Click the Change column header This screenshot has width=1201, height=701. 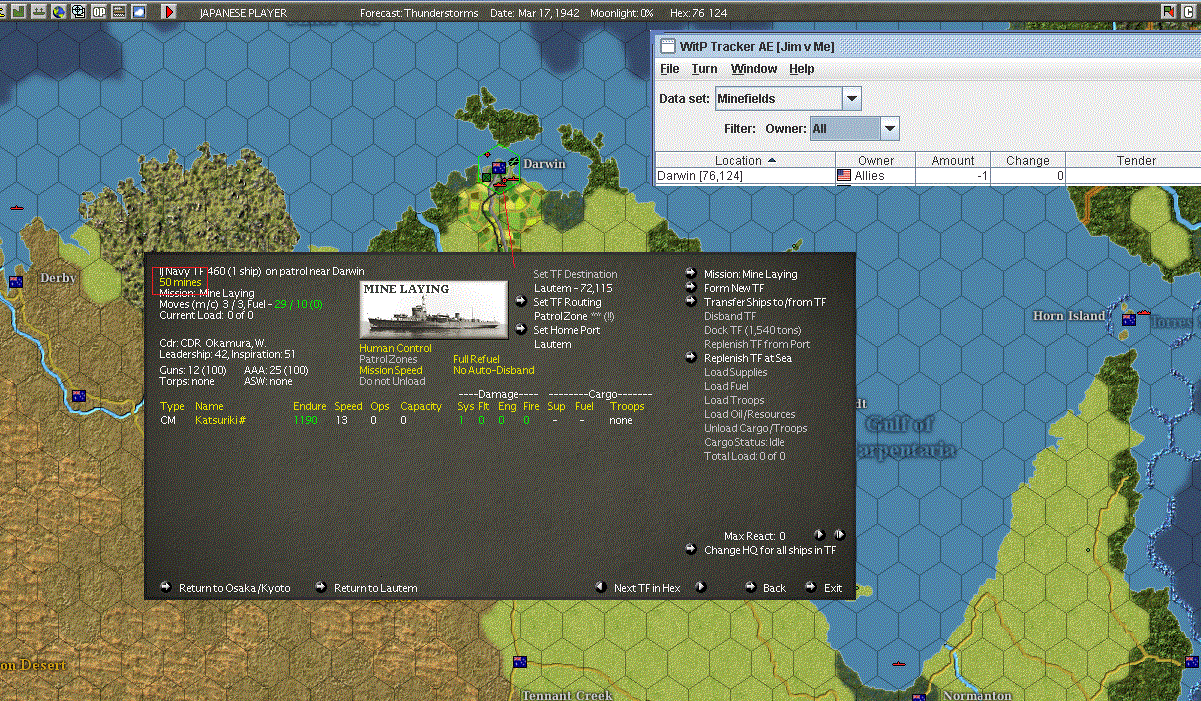pos(1028,160)
